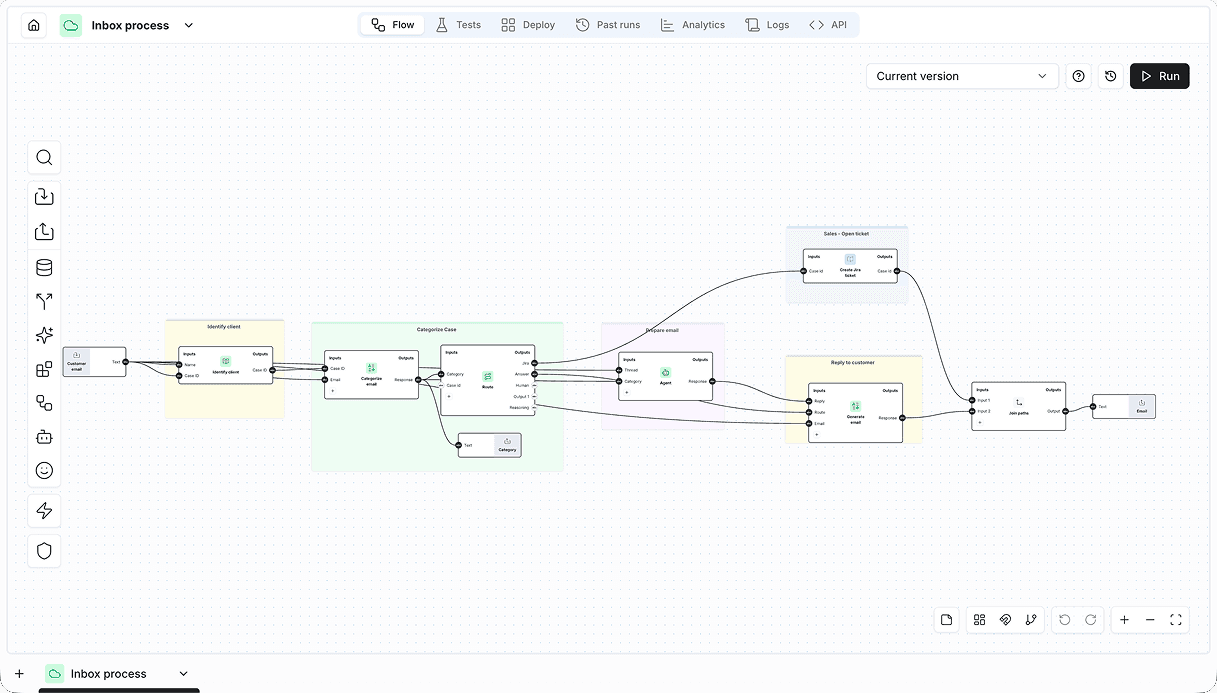Click the fit-to-screen expand icon

1176,620
